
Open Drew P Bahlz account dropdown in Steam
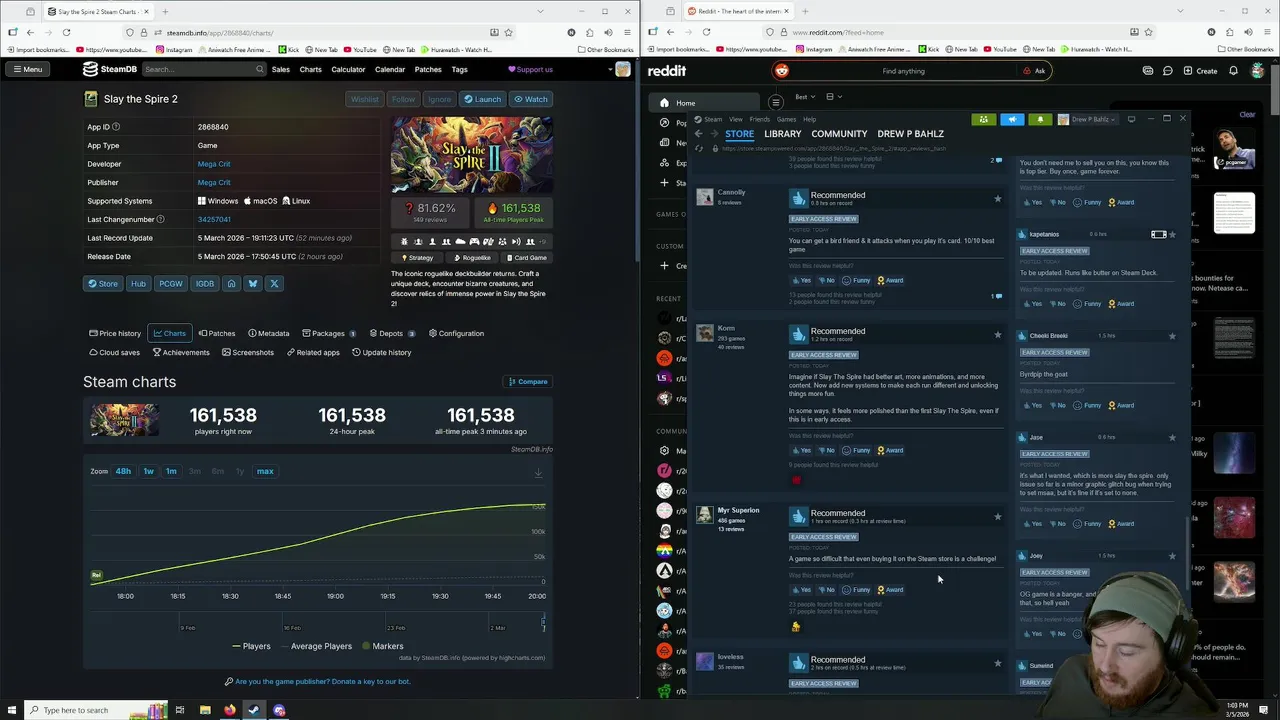[1086, 119]
